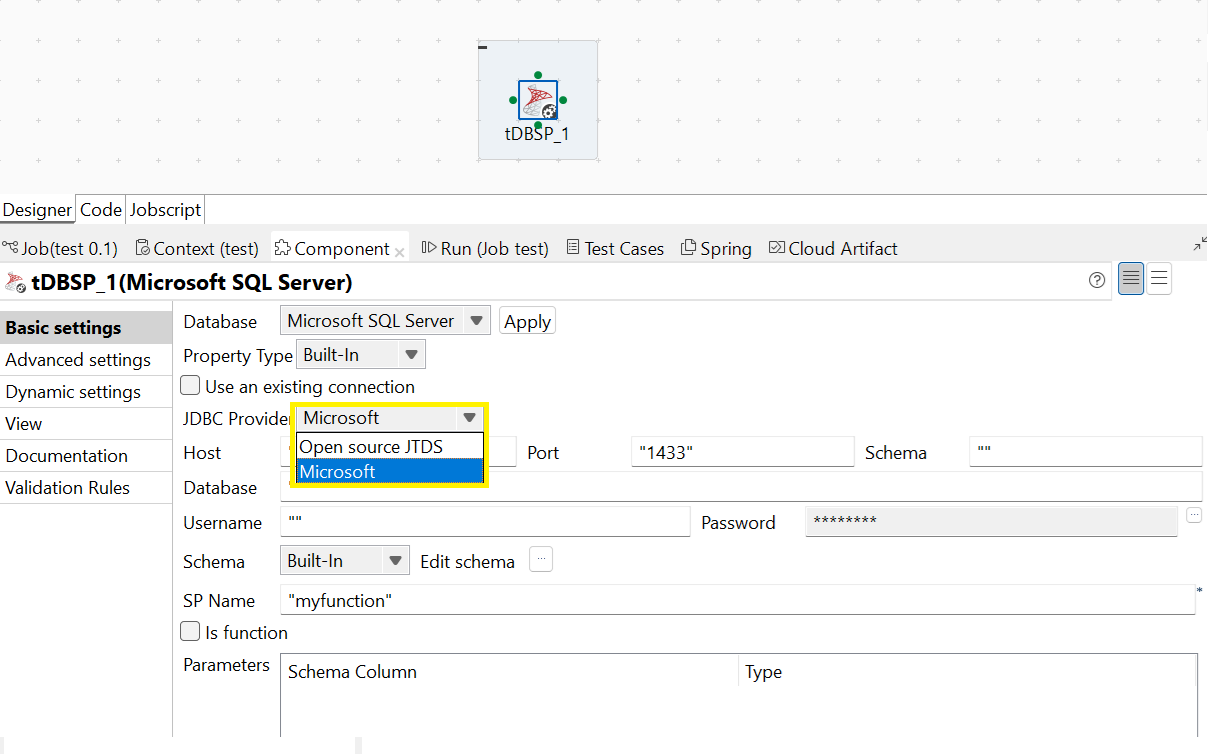Select the tDBSP_1 component icon on canvas

(x=538, y=100)
